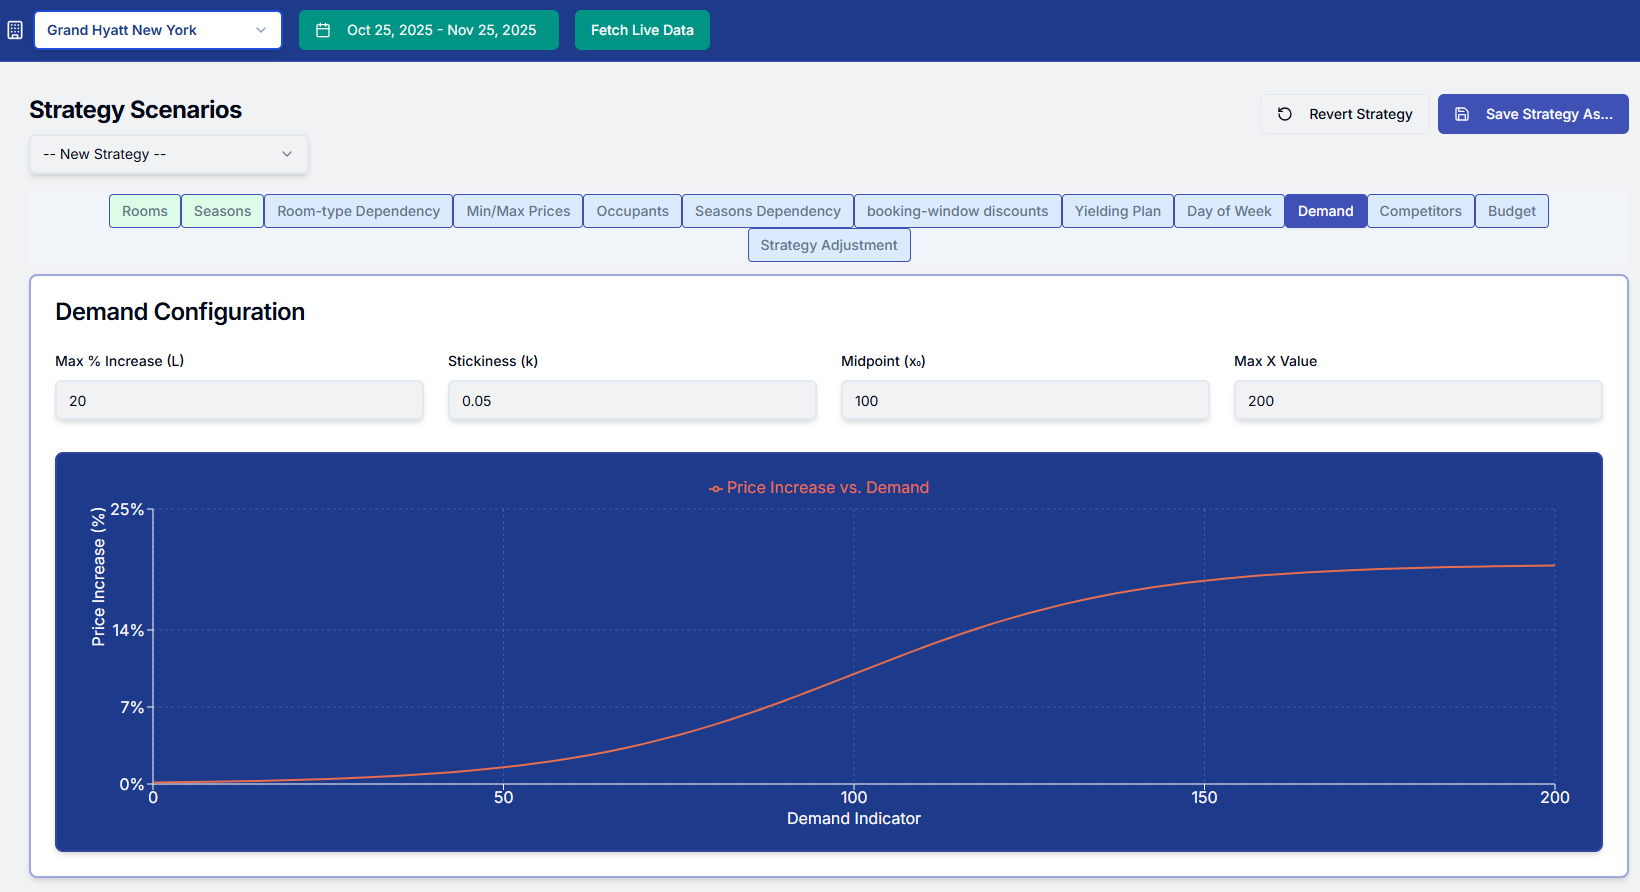Go to Strategy Adjustment tab
This screenshot has width=1640, height=892.
[x=829, y=245]
